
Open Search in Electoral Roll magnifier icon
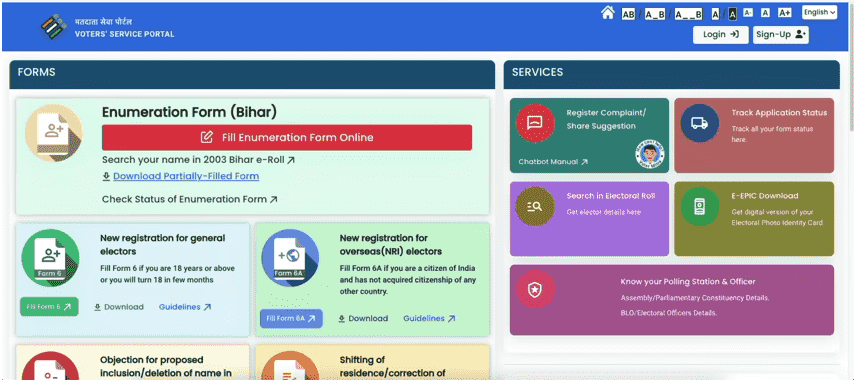coord(535,207)
